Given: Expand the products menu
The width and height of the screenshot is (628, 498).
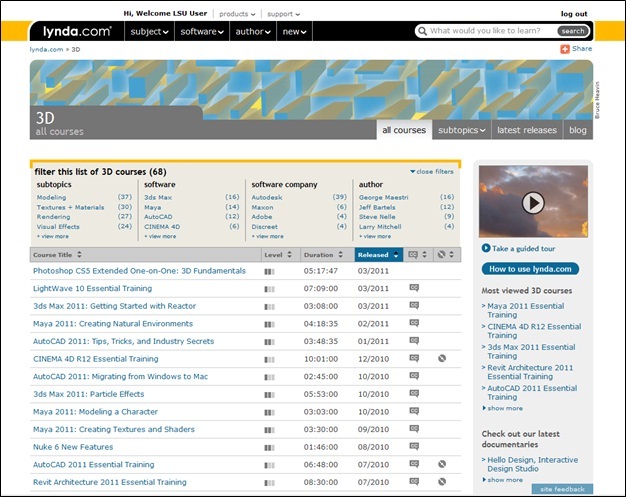Looking at the screenshot, I should coord(237,14).
